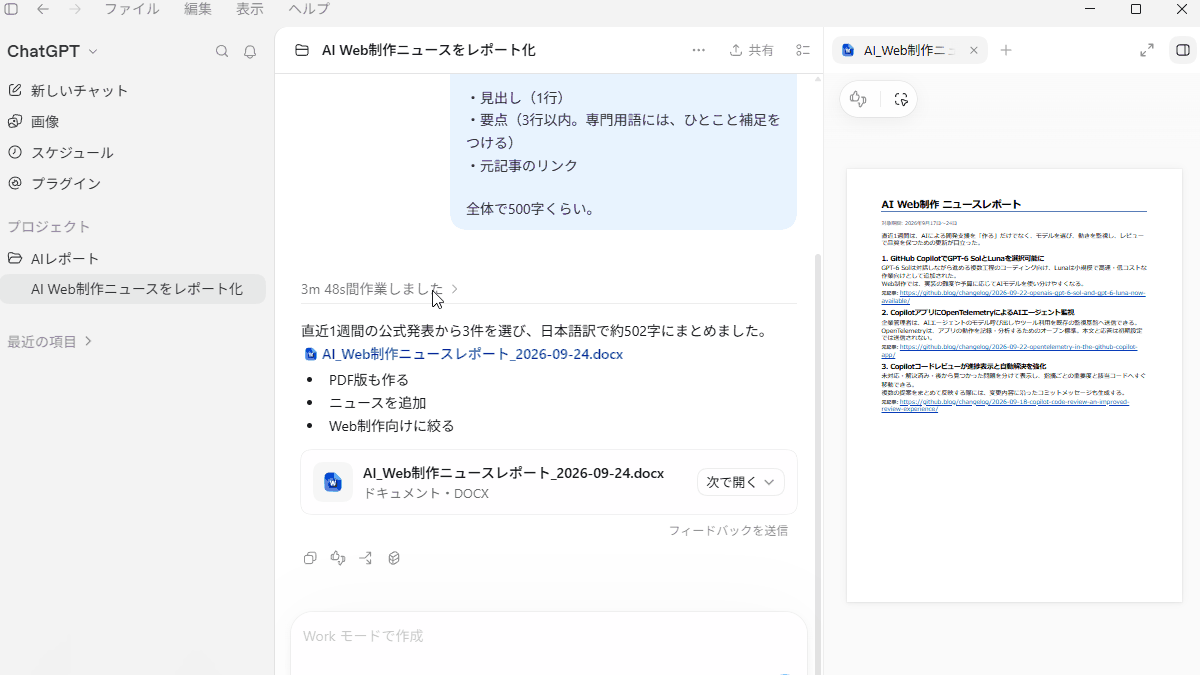This screenshot has height=675, width=1200.
Task: Click the Word file icon on attachment card
Action: (x=333, y=482)
